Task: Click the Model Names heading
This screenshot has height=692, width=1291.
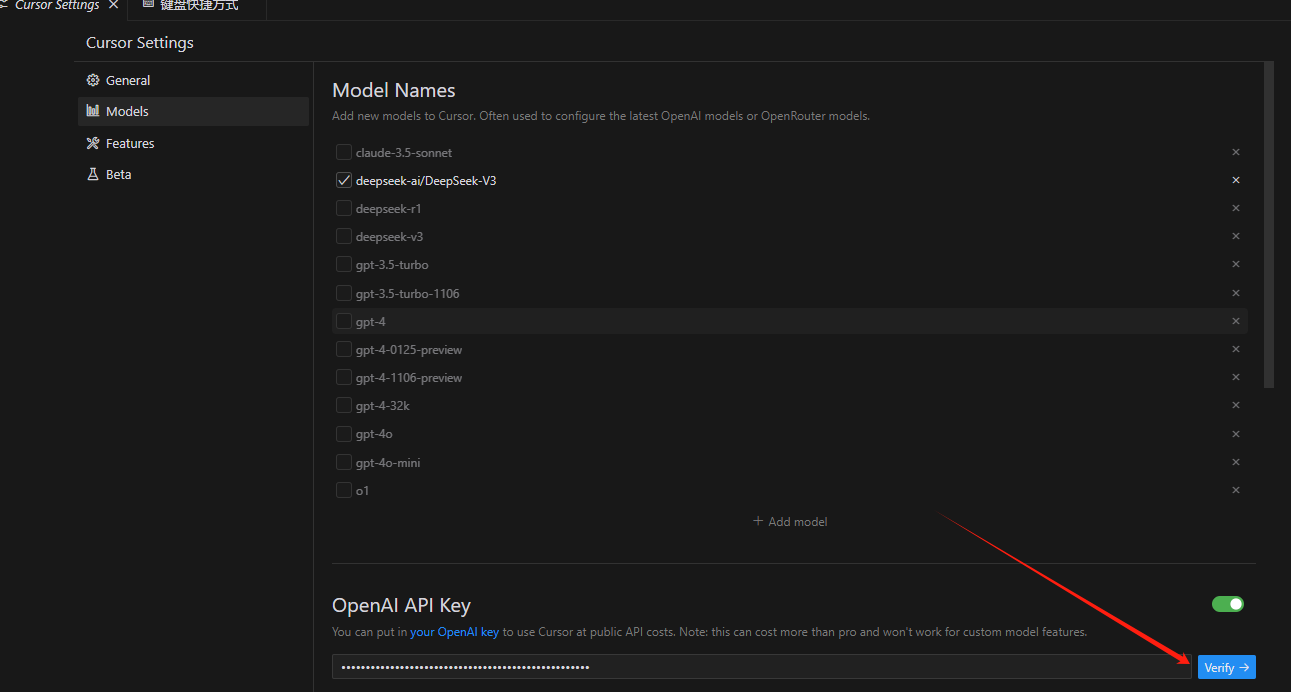Action: [x=394, y=90]
